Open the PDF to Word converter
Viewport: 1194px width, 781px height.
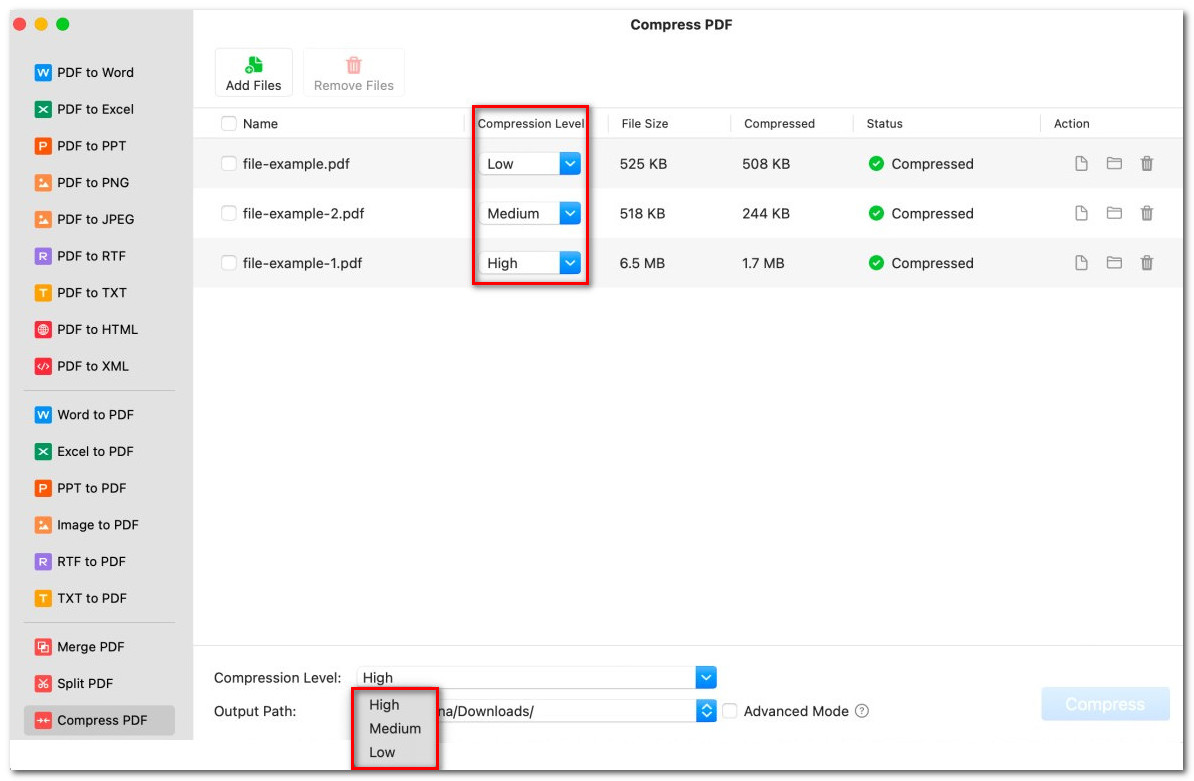(x=95, y=73)
